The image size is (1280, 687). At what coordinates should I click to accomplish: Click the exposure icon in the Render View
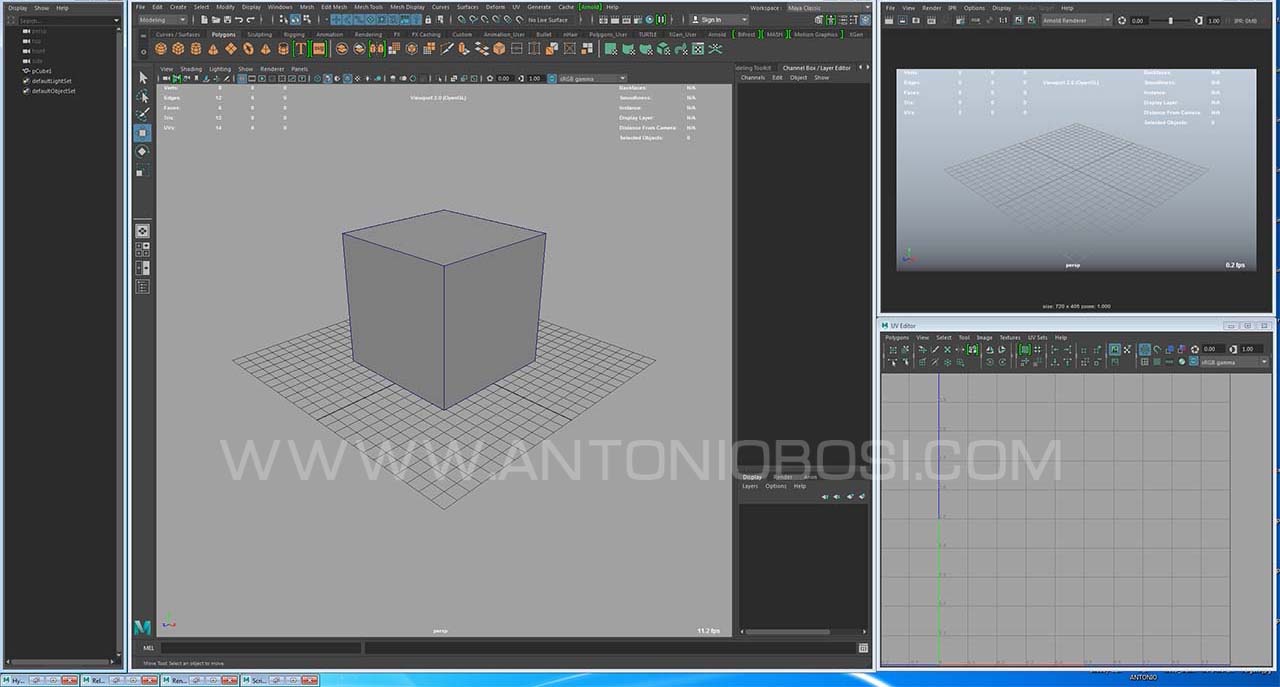coord(1121,20)
